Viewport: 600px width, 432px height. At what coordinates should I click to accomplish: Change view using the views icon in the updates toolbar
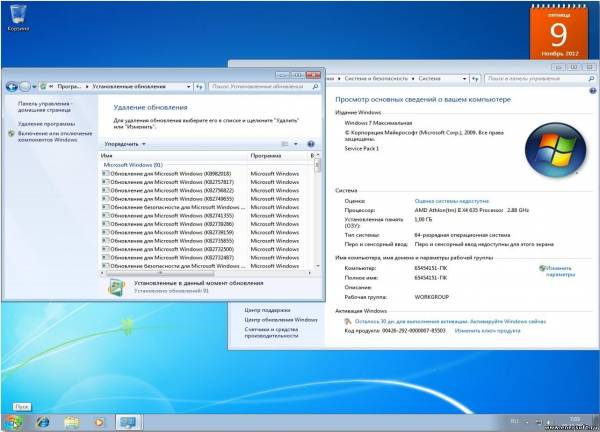coord(285,144)
